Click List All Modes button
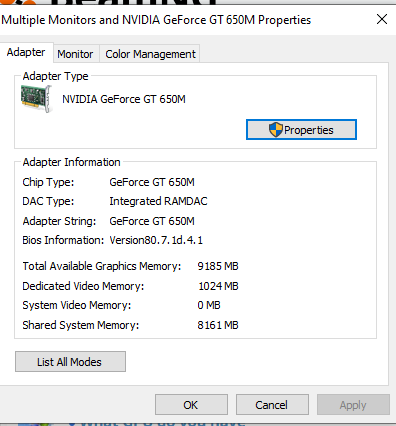This screenshot has height=426, width=396. [x=70, y=362]
